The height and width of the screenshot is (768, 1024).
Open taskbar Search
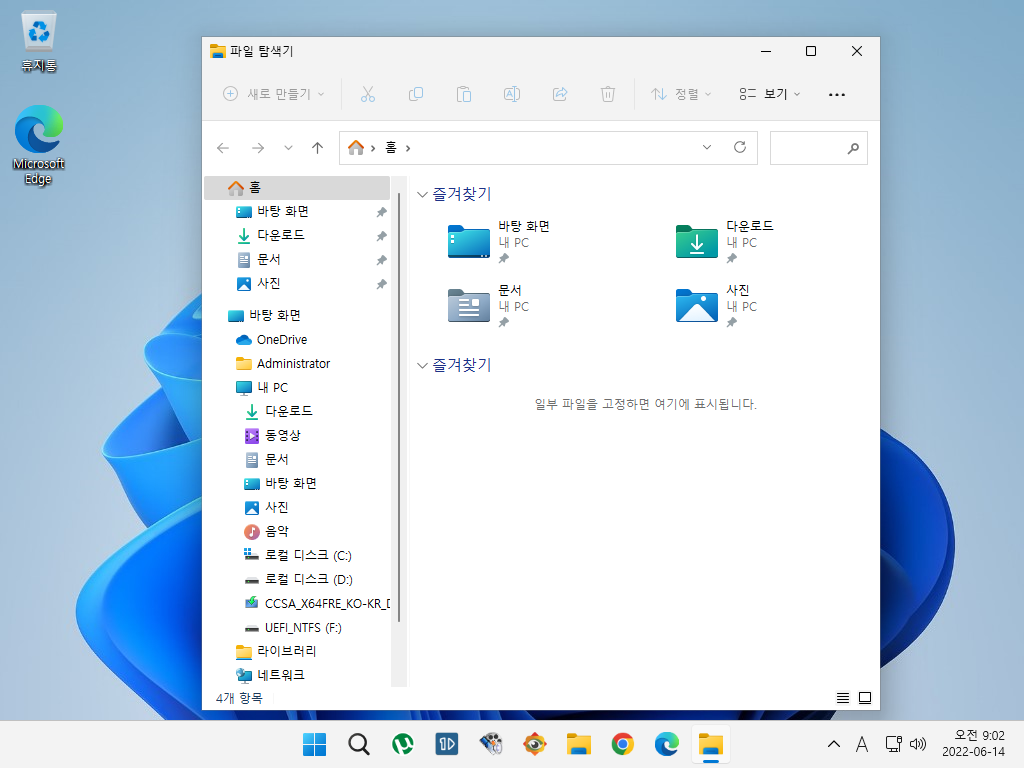coord(359,744)
